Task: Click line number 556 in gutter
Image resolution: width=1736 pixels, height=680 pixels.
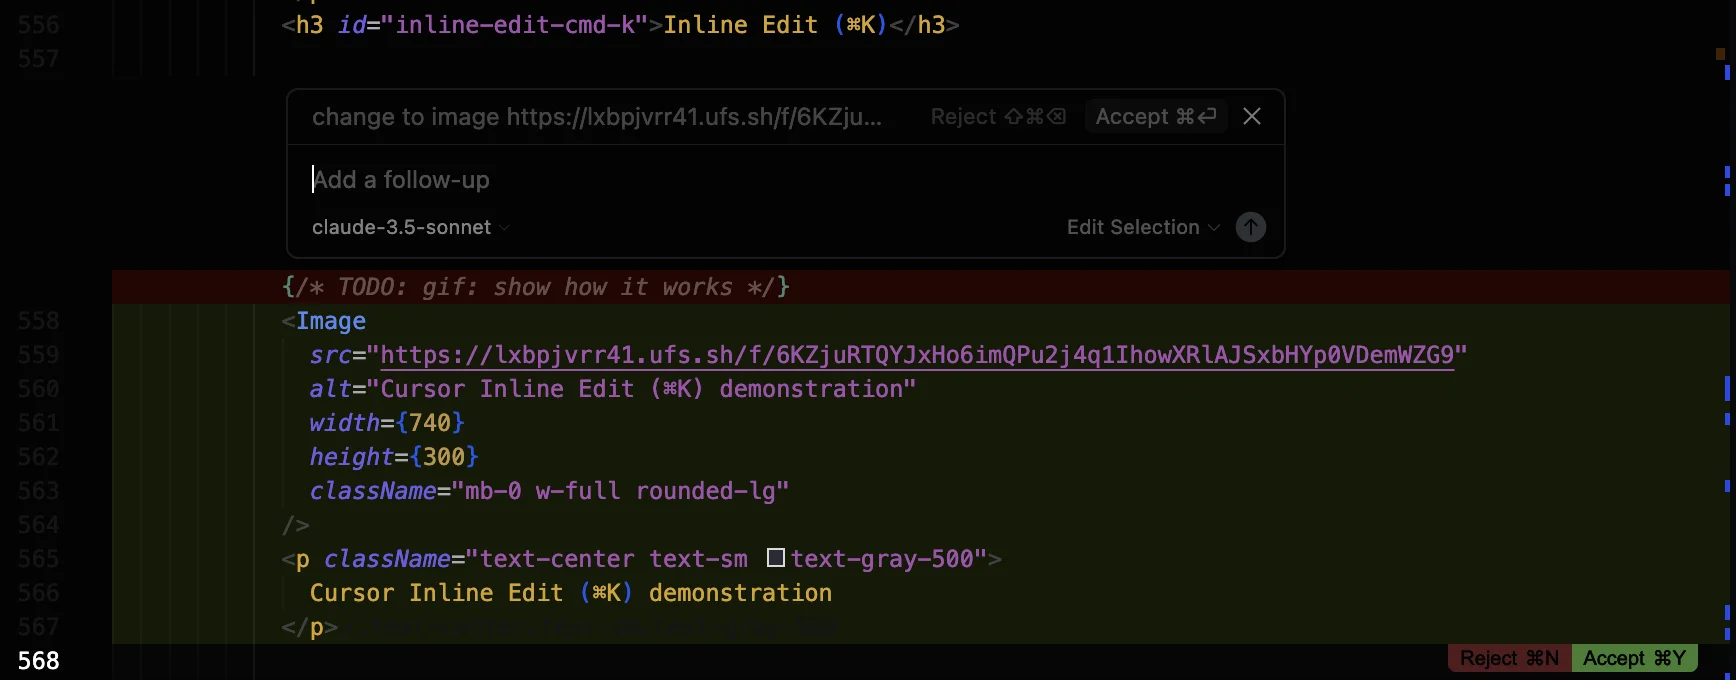Action: 38,25
